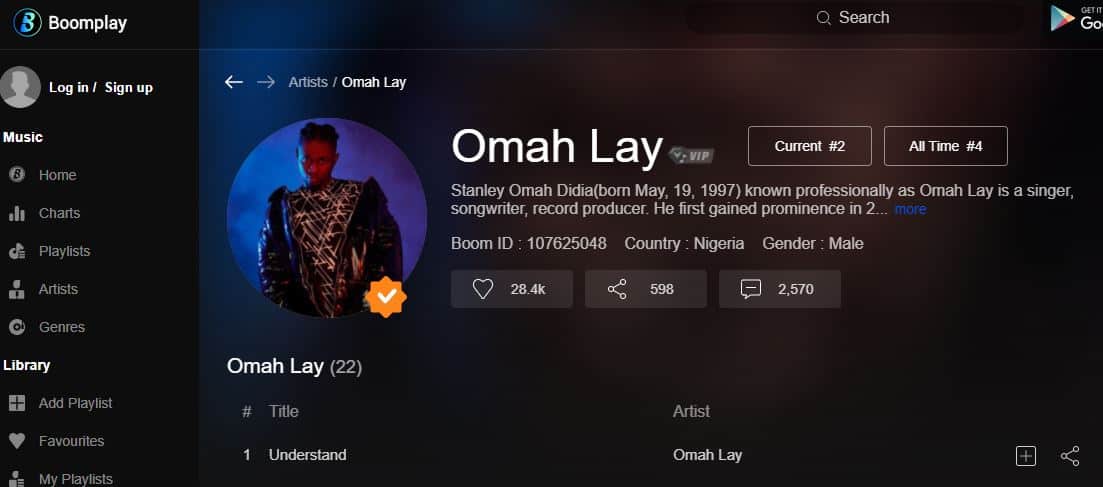
Task: Click the Artists breadcrumb link
Action: point(308,82)
